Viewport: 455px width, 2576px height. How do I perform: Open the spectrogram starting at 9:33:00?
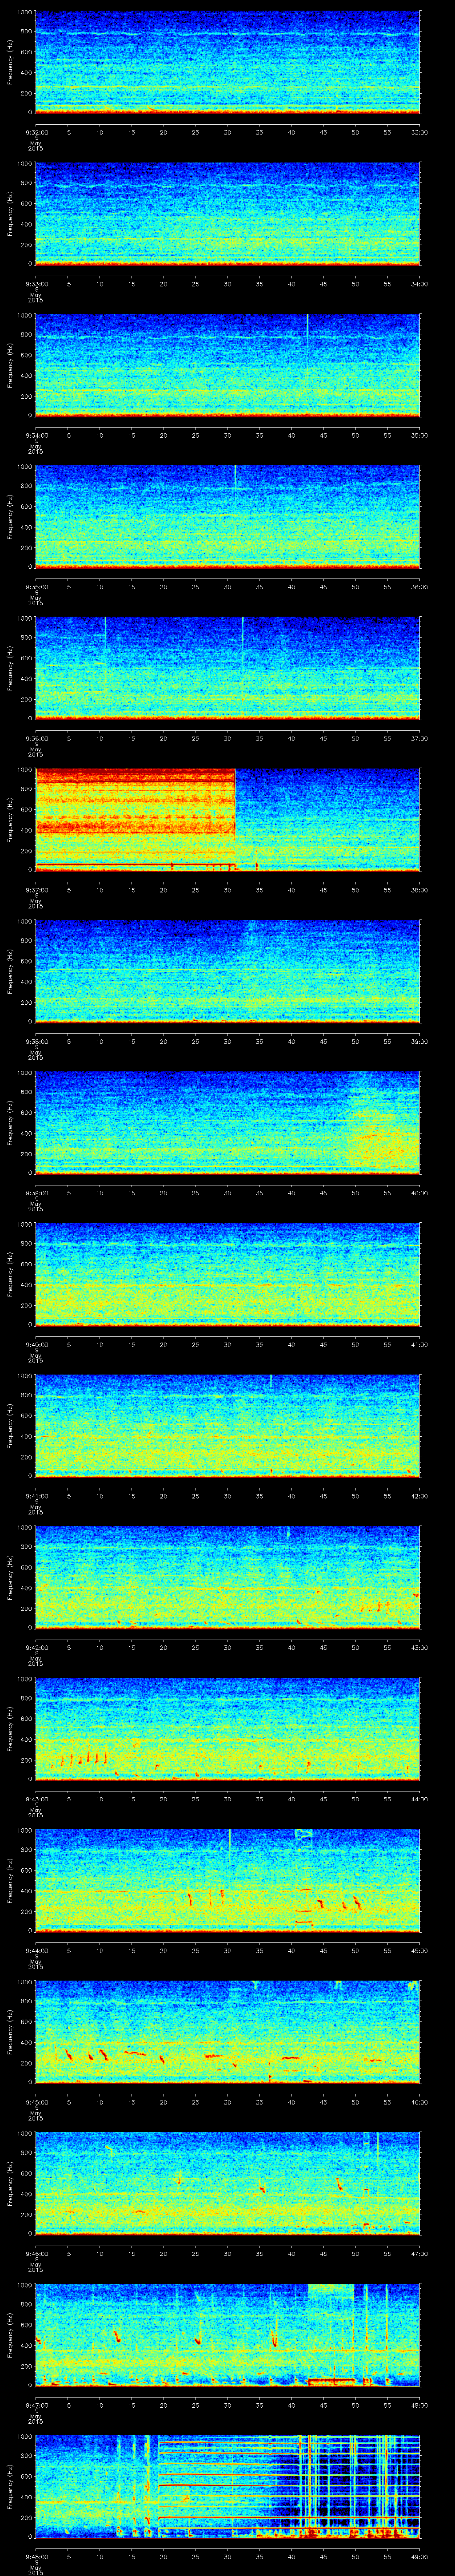click(x=227, y=214)
